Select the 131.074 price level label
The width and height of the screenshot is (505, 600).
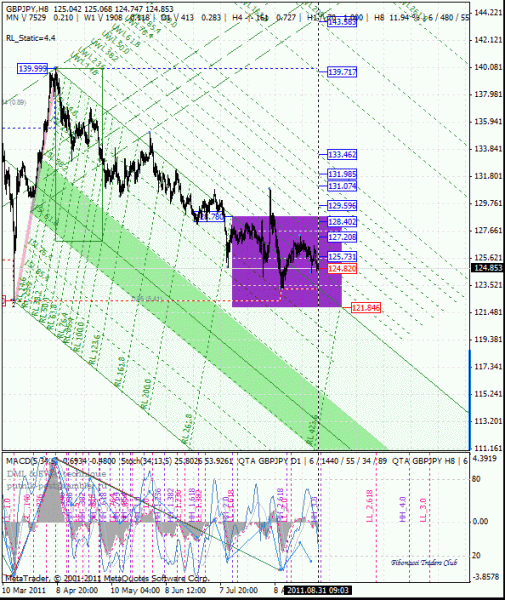tap(342, 186)
